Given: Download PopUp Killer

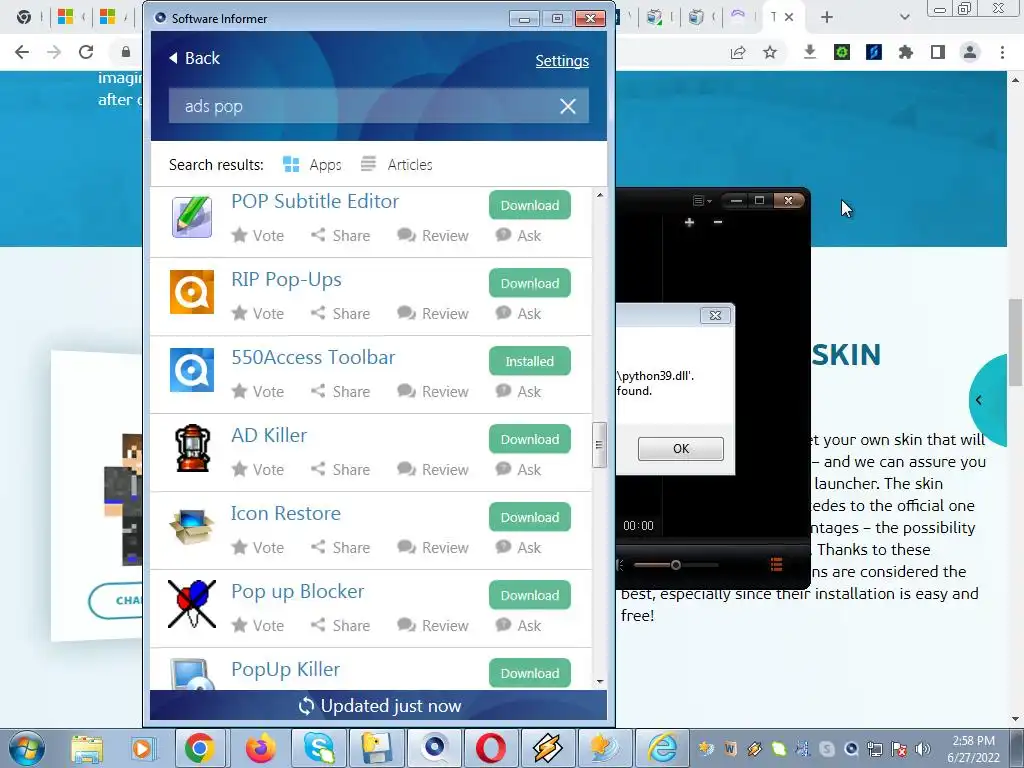Looking at the screenshot, I should pyautogui.click(x=530, y=673).
